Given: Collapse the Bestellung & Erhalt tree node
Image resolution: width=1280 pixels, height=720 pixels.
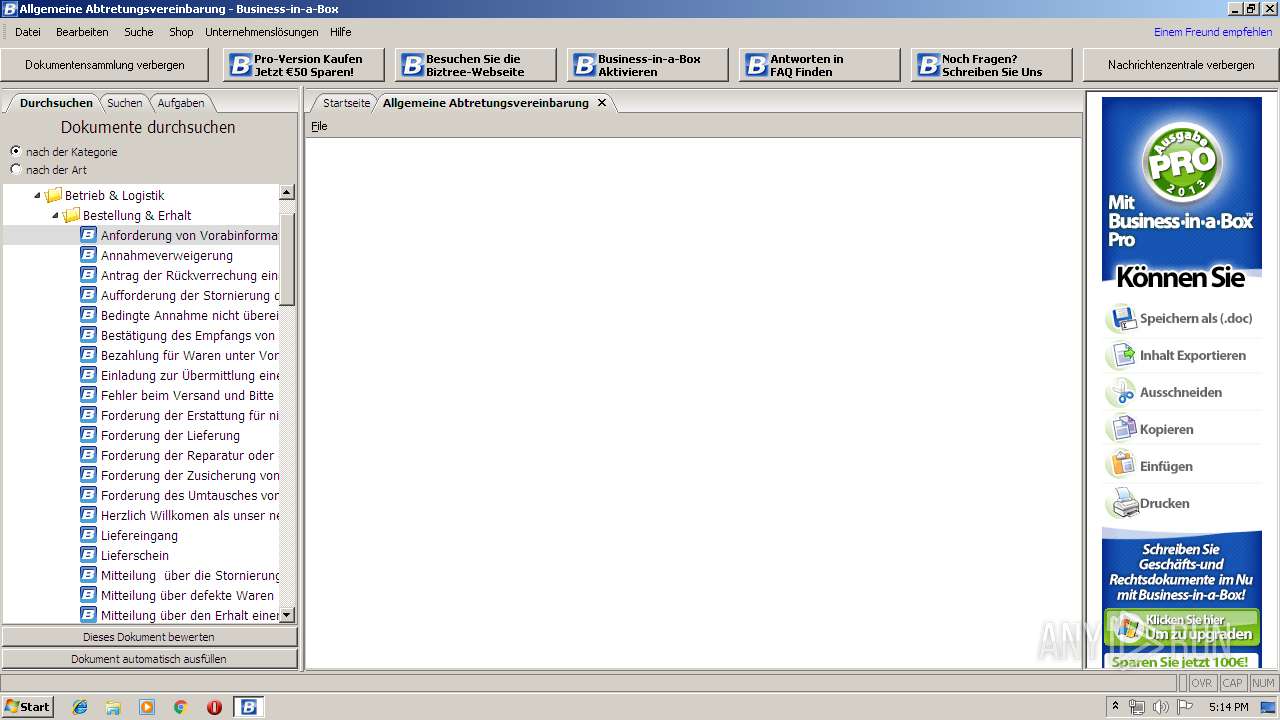Looking at the screenshot, I should (x=56, y=215).
